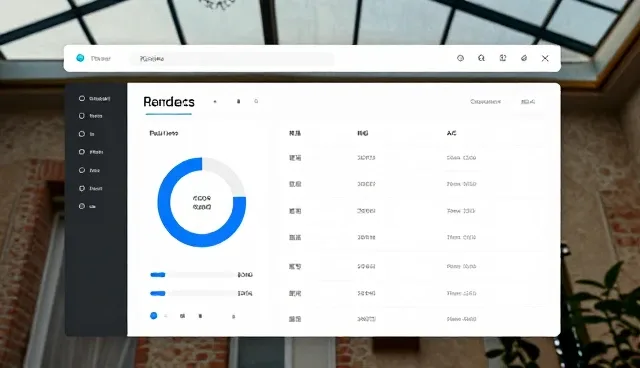Click the lower blue progress bar
The width and height of the screenshot is (640, 368).
[158, 293]
